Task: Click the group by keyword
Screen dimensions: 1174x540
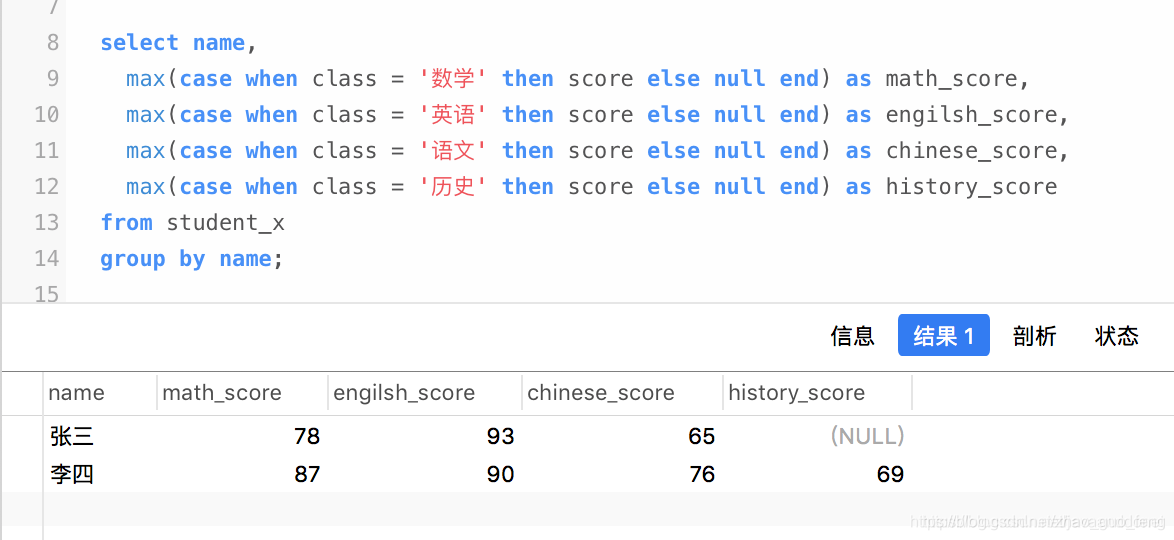Action: coord(153,259)
